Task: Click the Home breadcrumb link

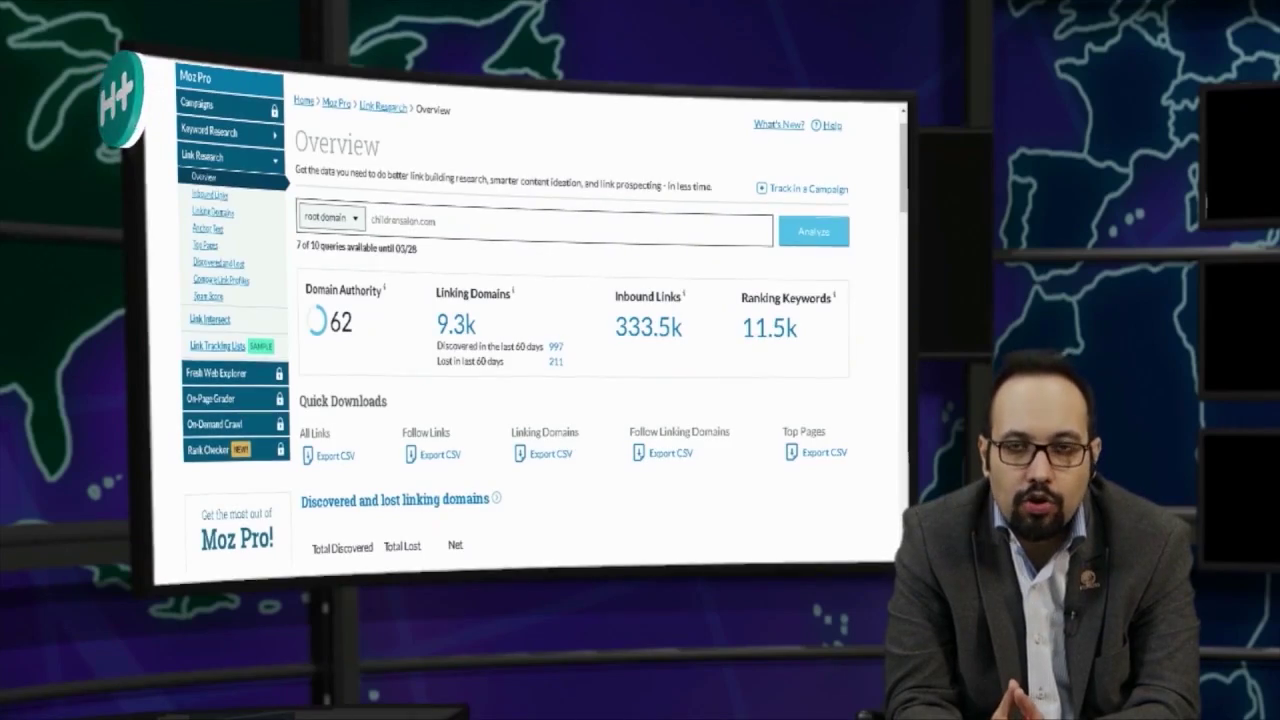Action: pos(304,101)
